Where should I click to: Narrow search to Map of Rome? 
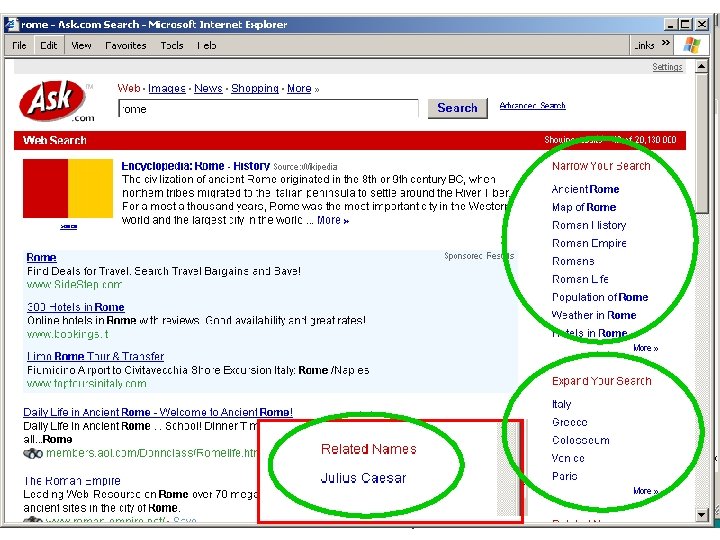(x=584, y=207)
